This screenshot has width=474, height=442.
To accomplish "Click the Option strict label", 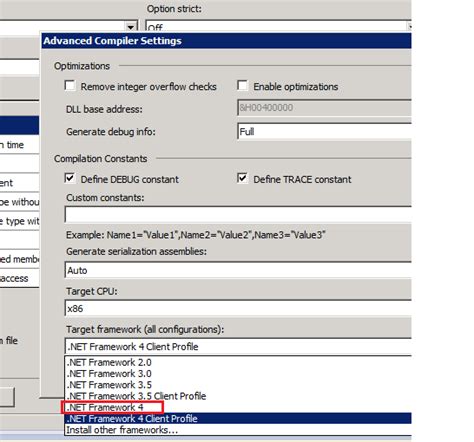I will [x=174, y=9].
